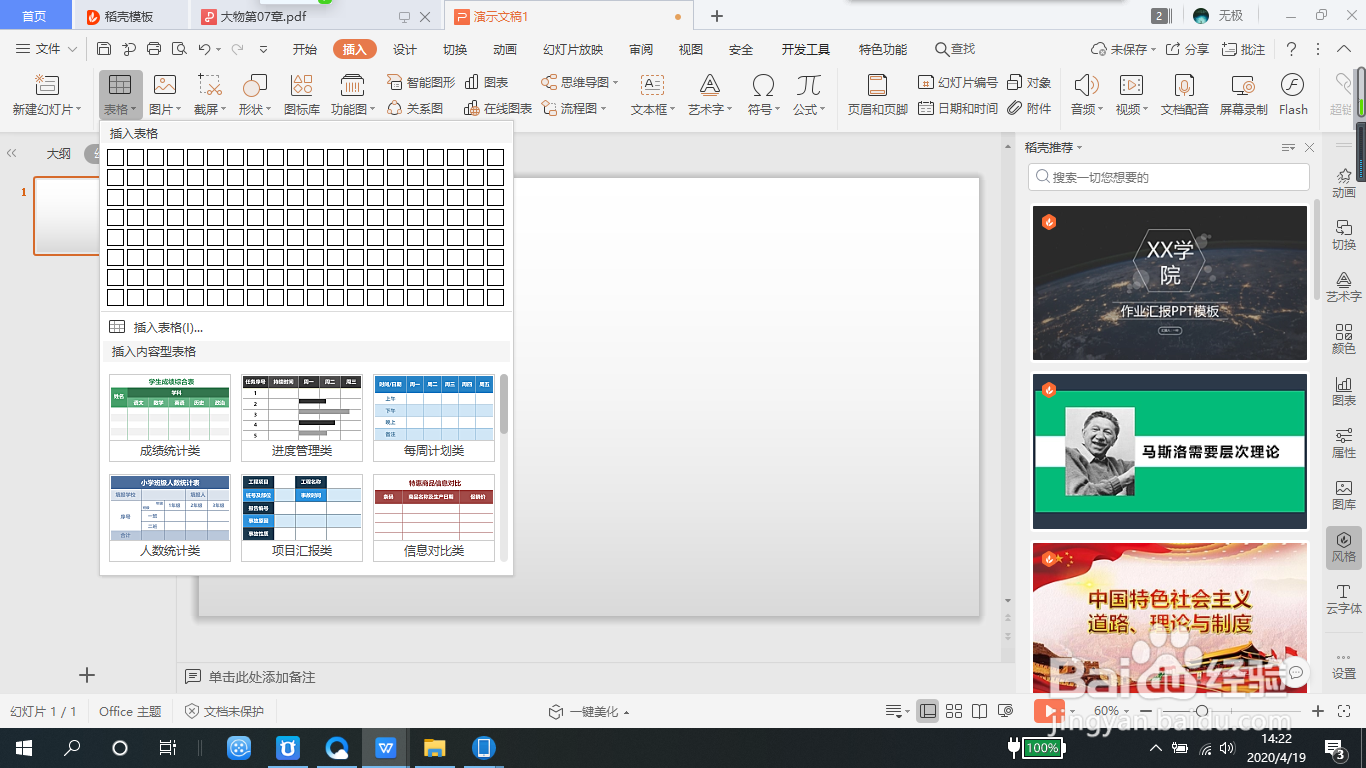Insert 智能图形 smart graphic
The height and width of the screenshot is (768, 1366).
421,83
